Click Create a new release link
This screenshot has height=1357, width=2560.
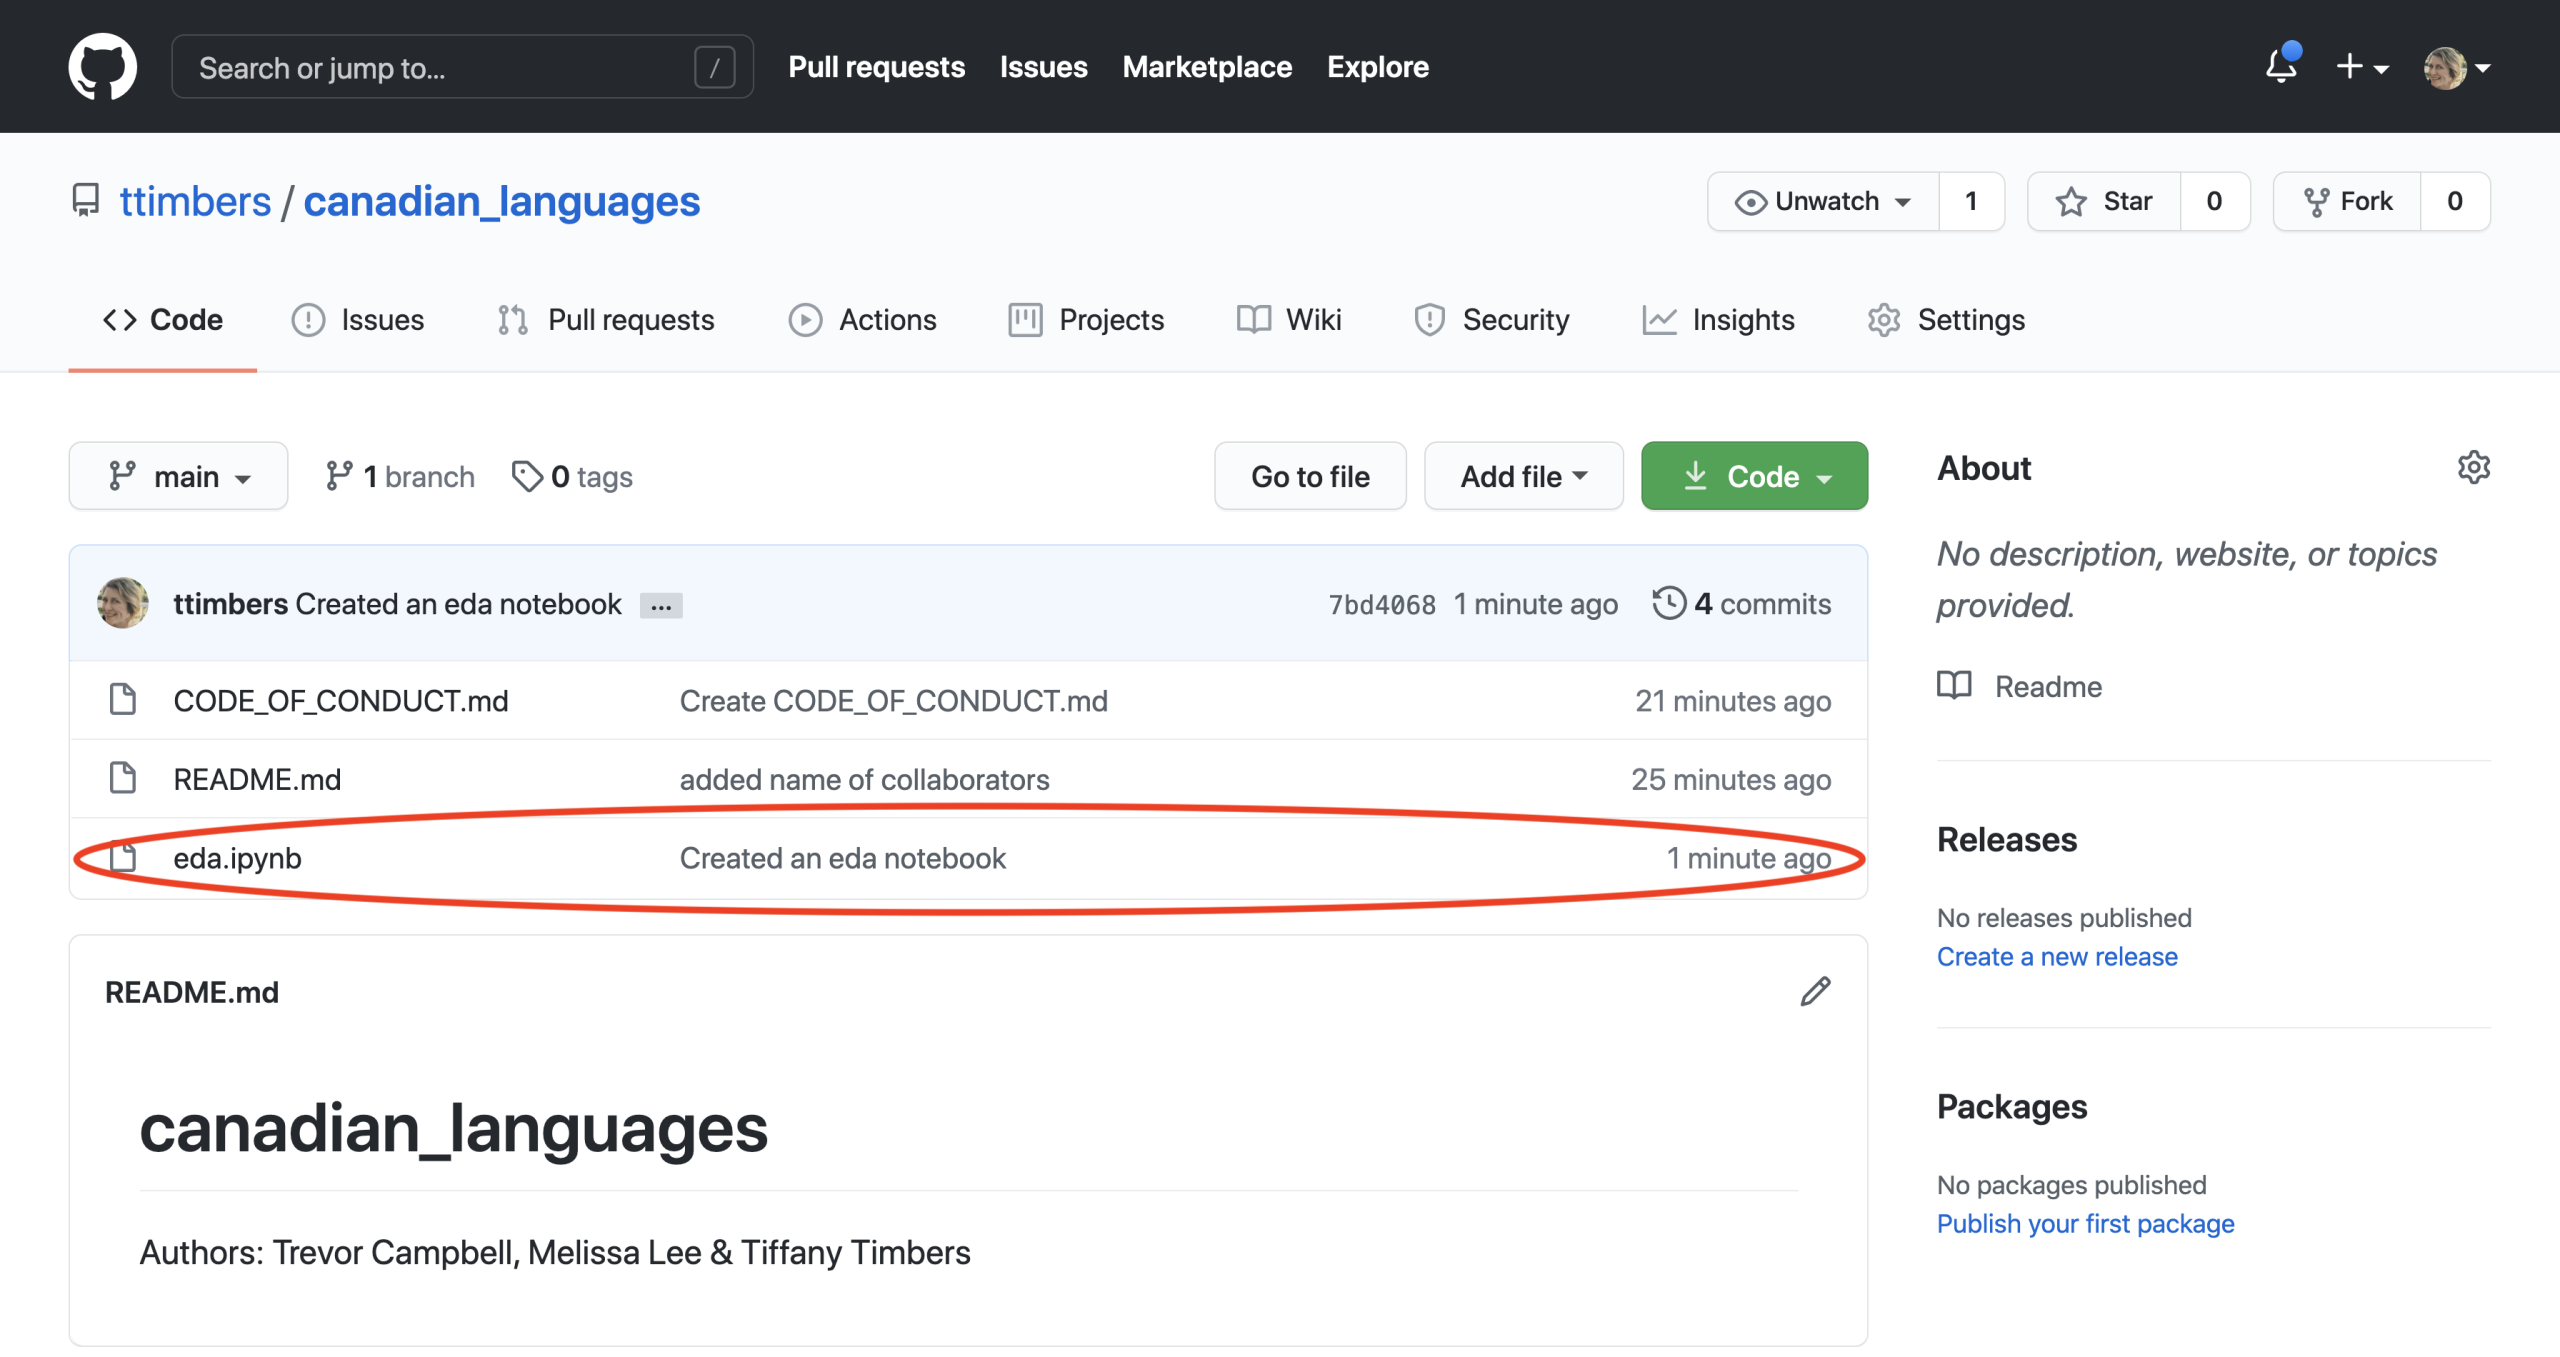2056,956
